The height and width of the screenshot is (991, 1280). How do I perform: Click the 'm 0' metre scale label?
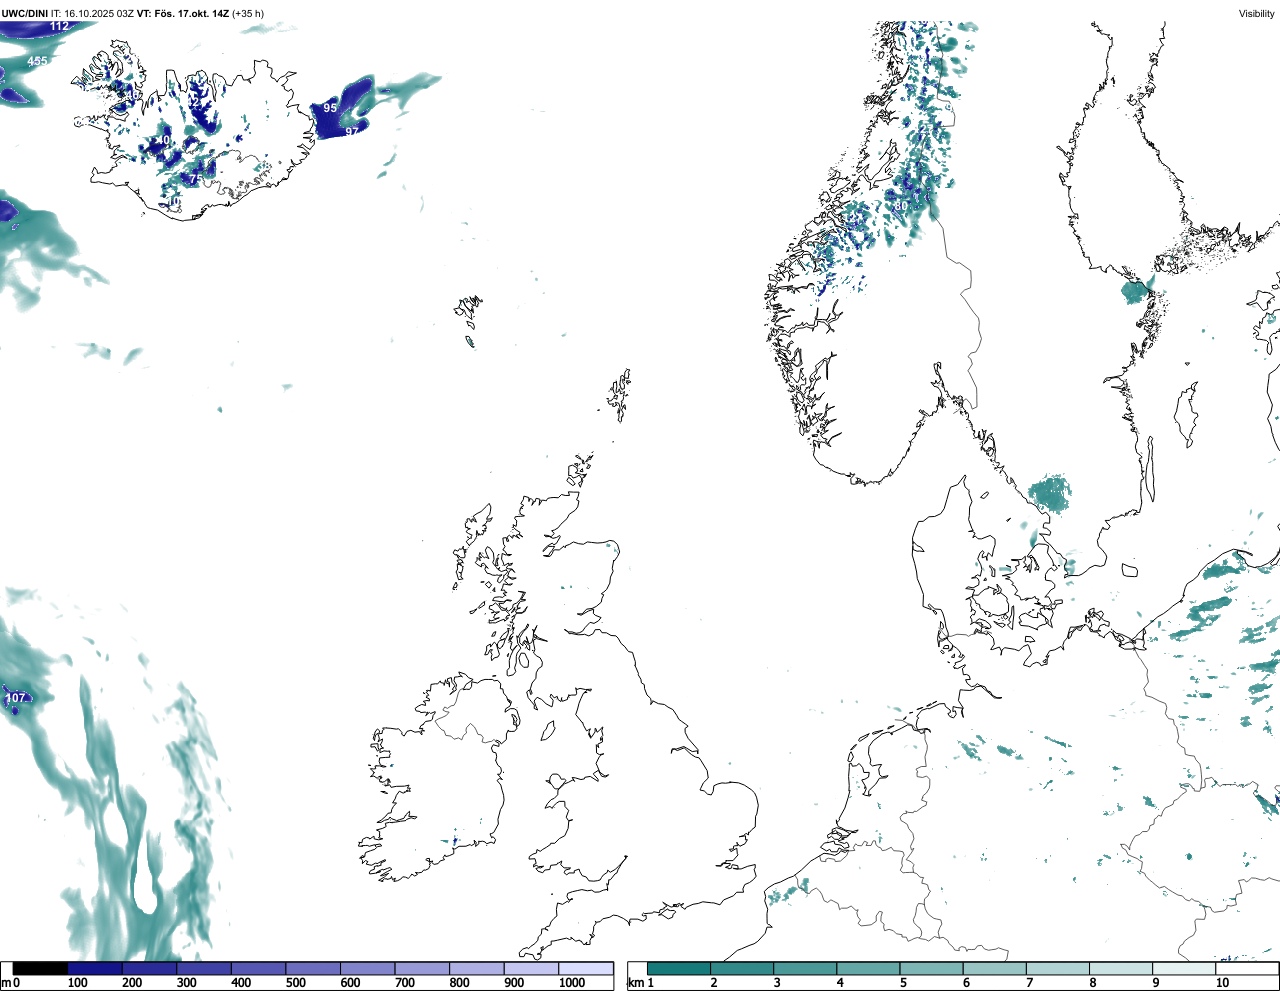[x=9, y=983]
